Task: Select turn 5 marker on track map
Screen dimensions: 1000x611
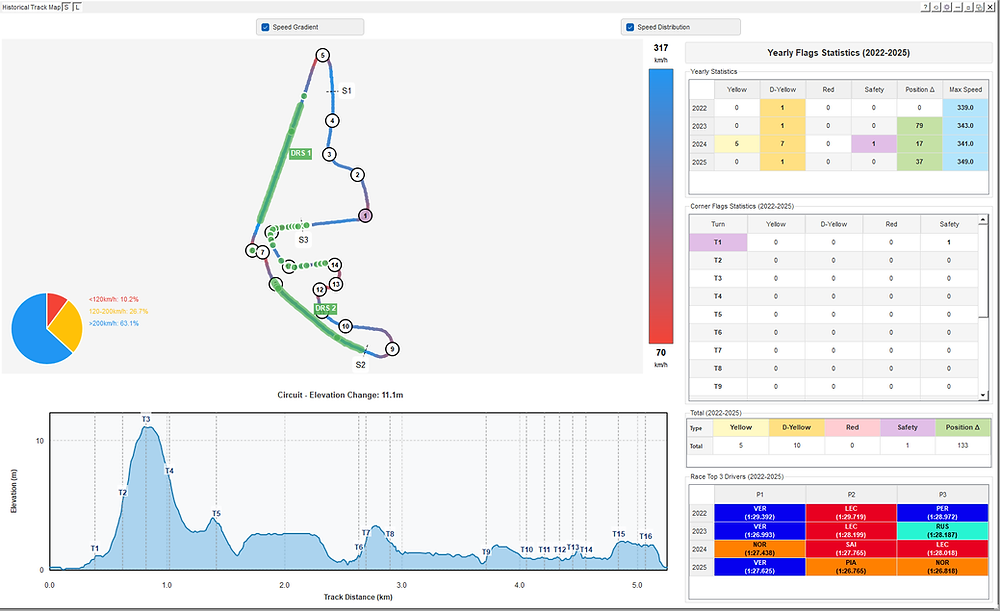Action: (x=323, y=55)
